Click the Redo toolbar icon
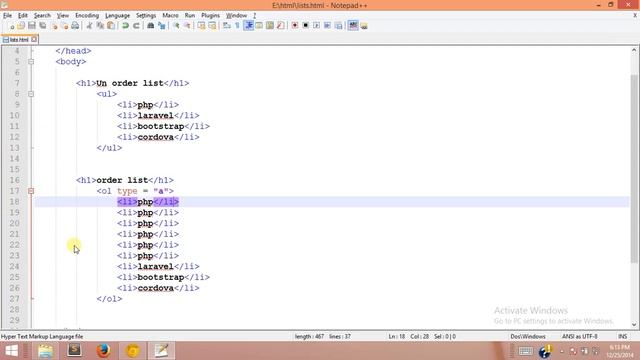640x360 pixels. [136, 26]
